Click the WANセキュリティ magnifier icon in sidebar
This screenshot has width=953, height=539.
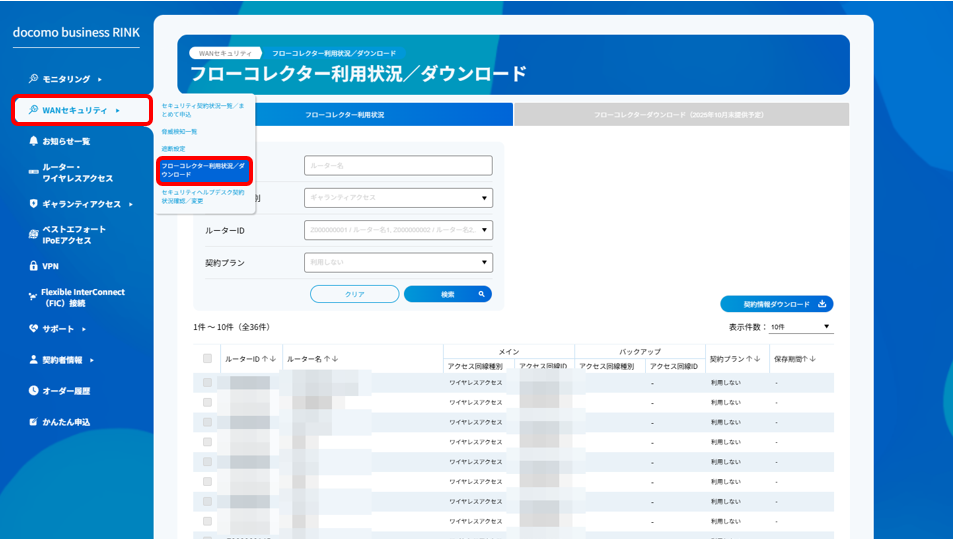click(x=33, y=110)
